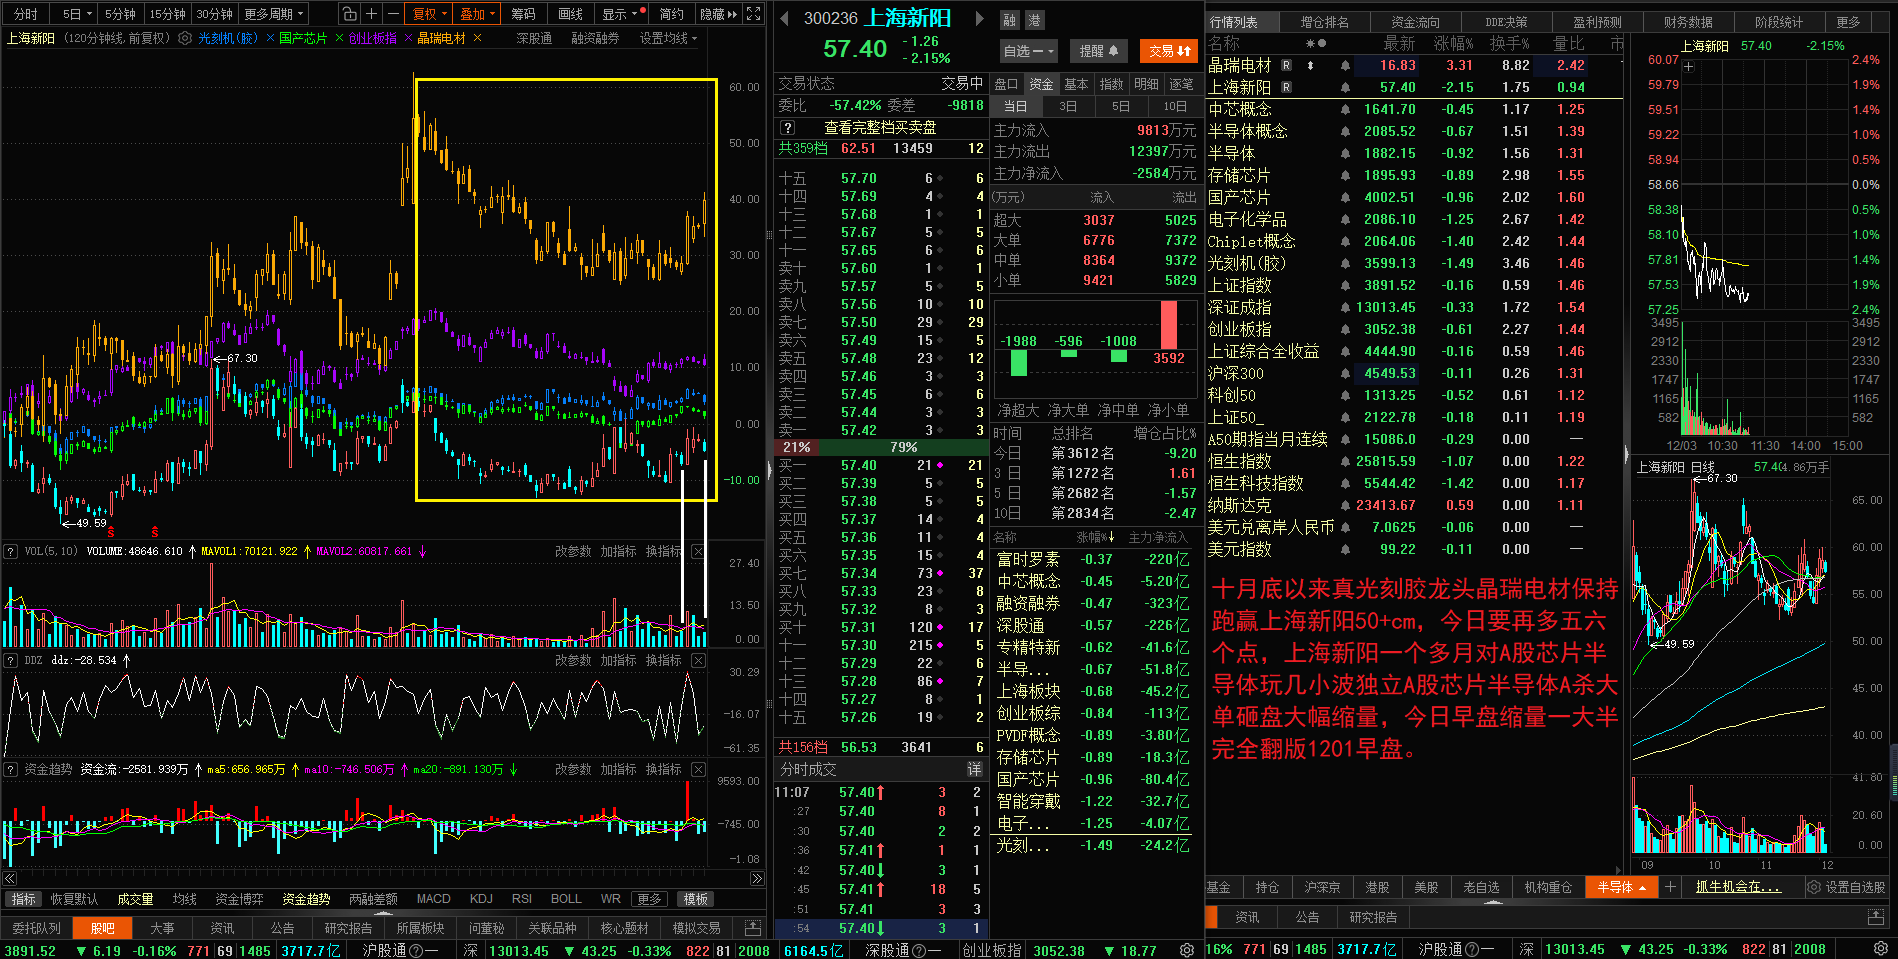Remove 晶瑞电材 overlay with its X
1898x959 pixels.
coord(477,38)
